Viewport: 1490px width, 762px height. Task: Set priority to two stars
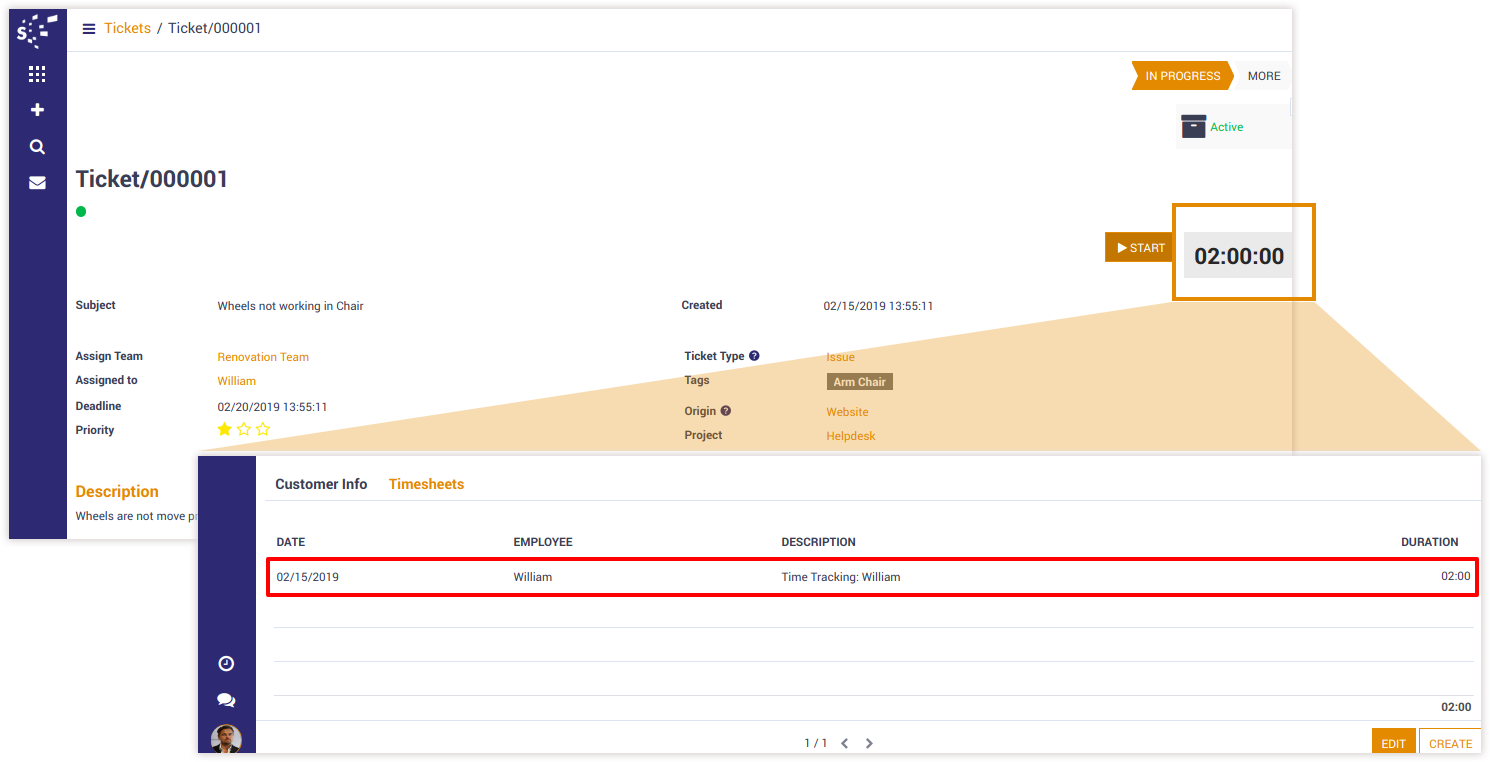[x=244, y=429]
